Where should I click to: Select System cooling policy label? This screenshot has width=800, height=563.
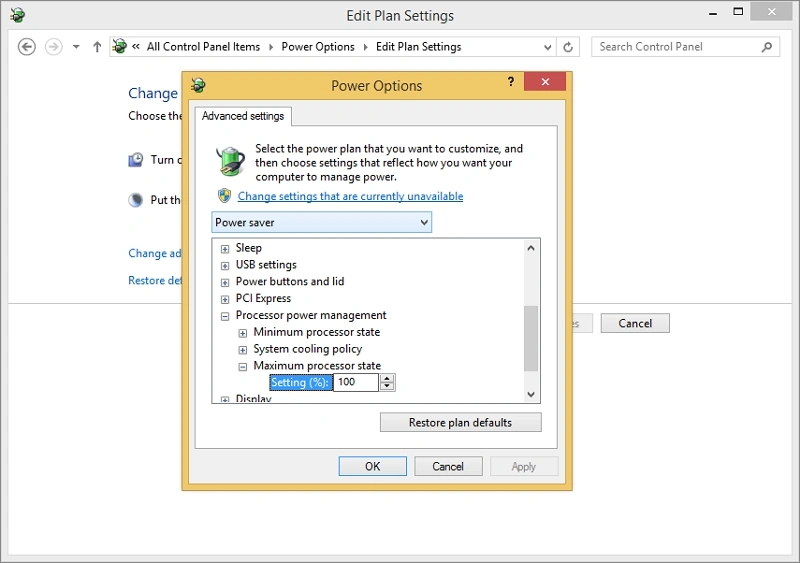point(308,349)
